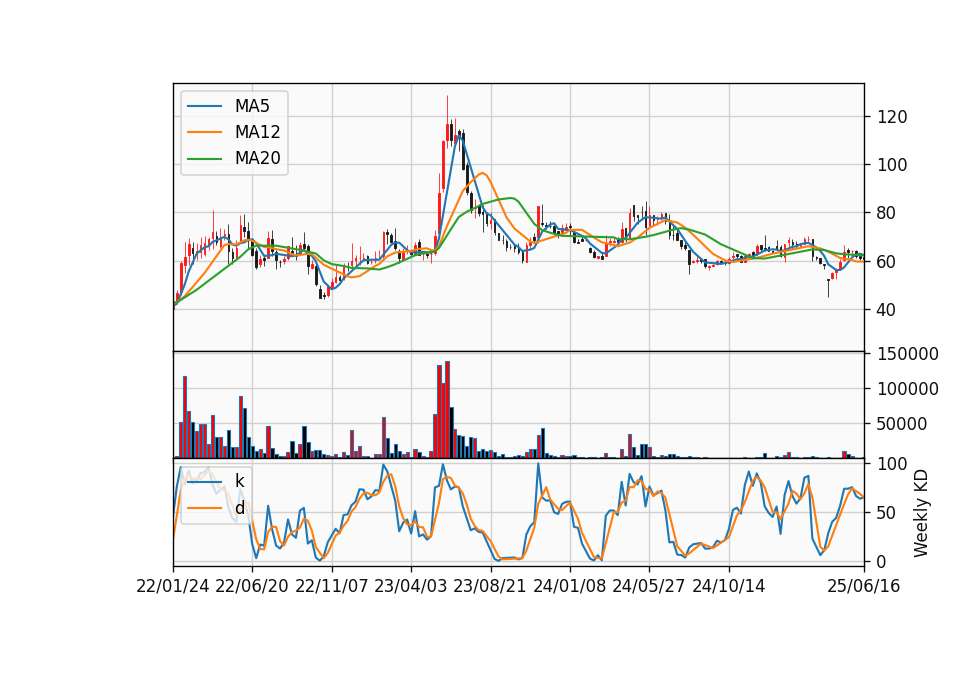The image size is (960, 690).
Task: Click the Weekly KD axis label
Action: (x=921, y=513)
